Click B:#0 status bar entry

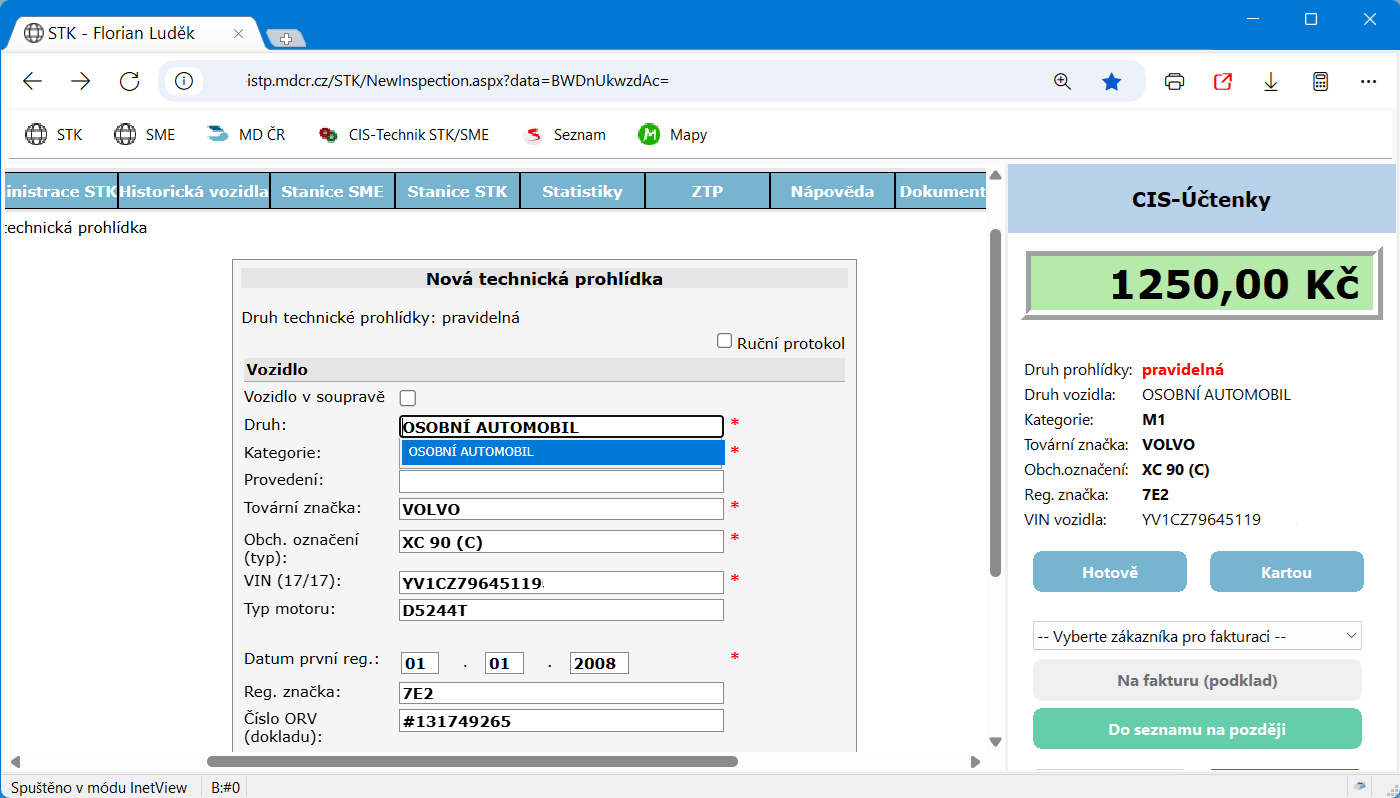tap(226, 787)
